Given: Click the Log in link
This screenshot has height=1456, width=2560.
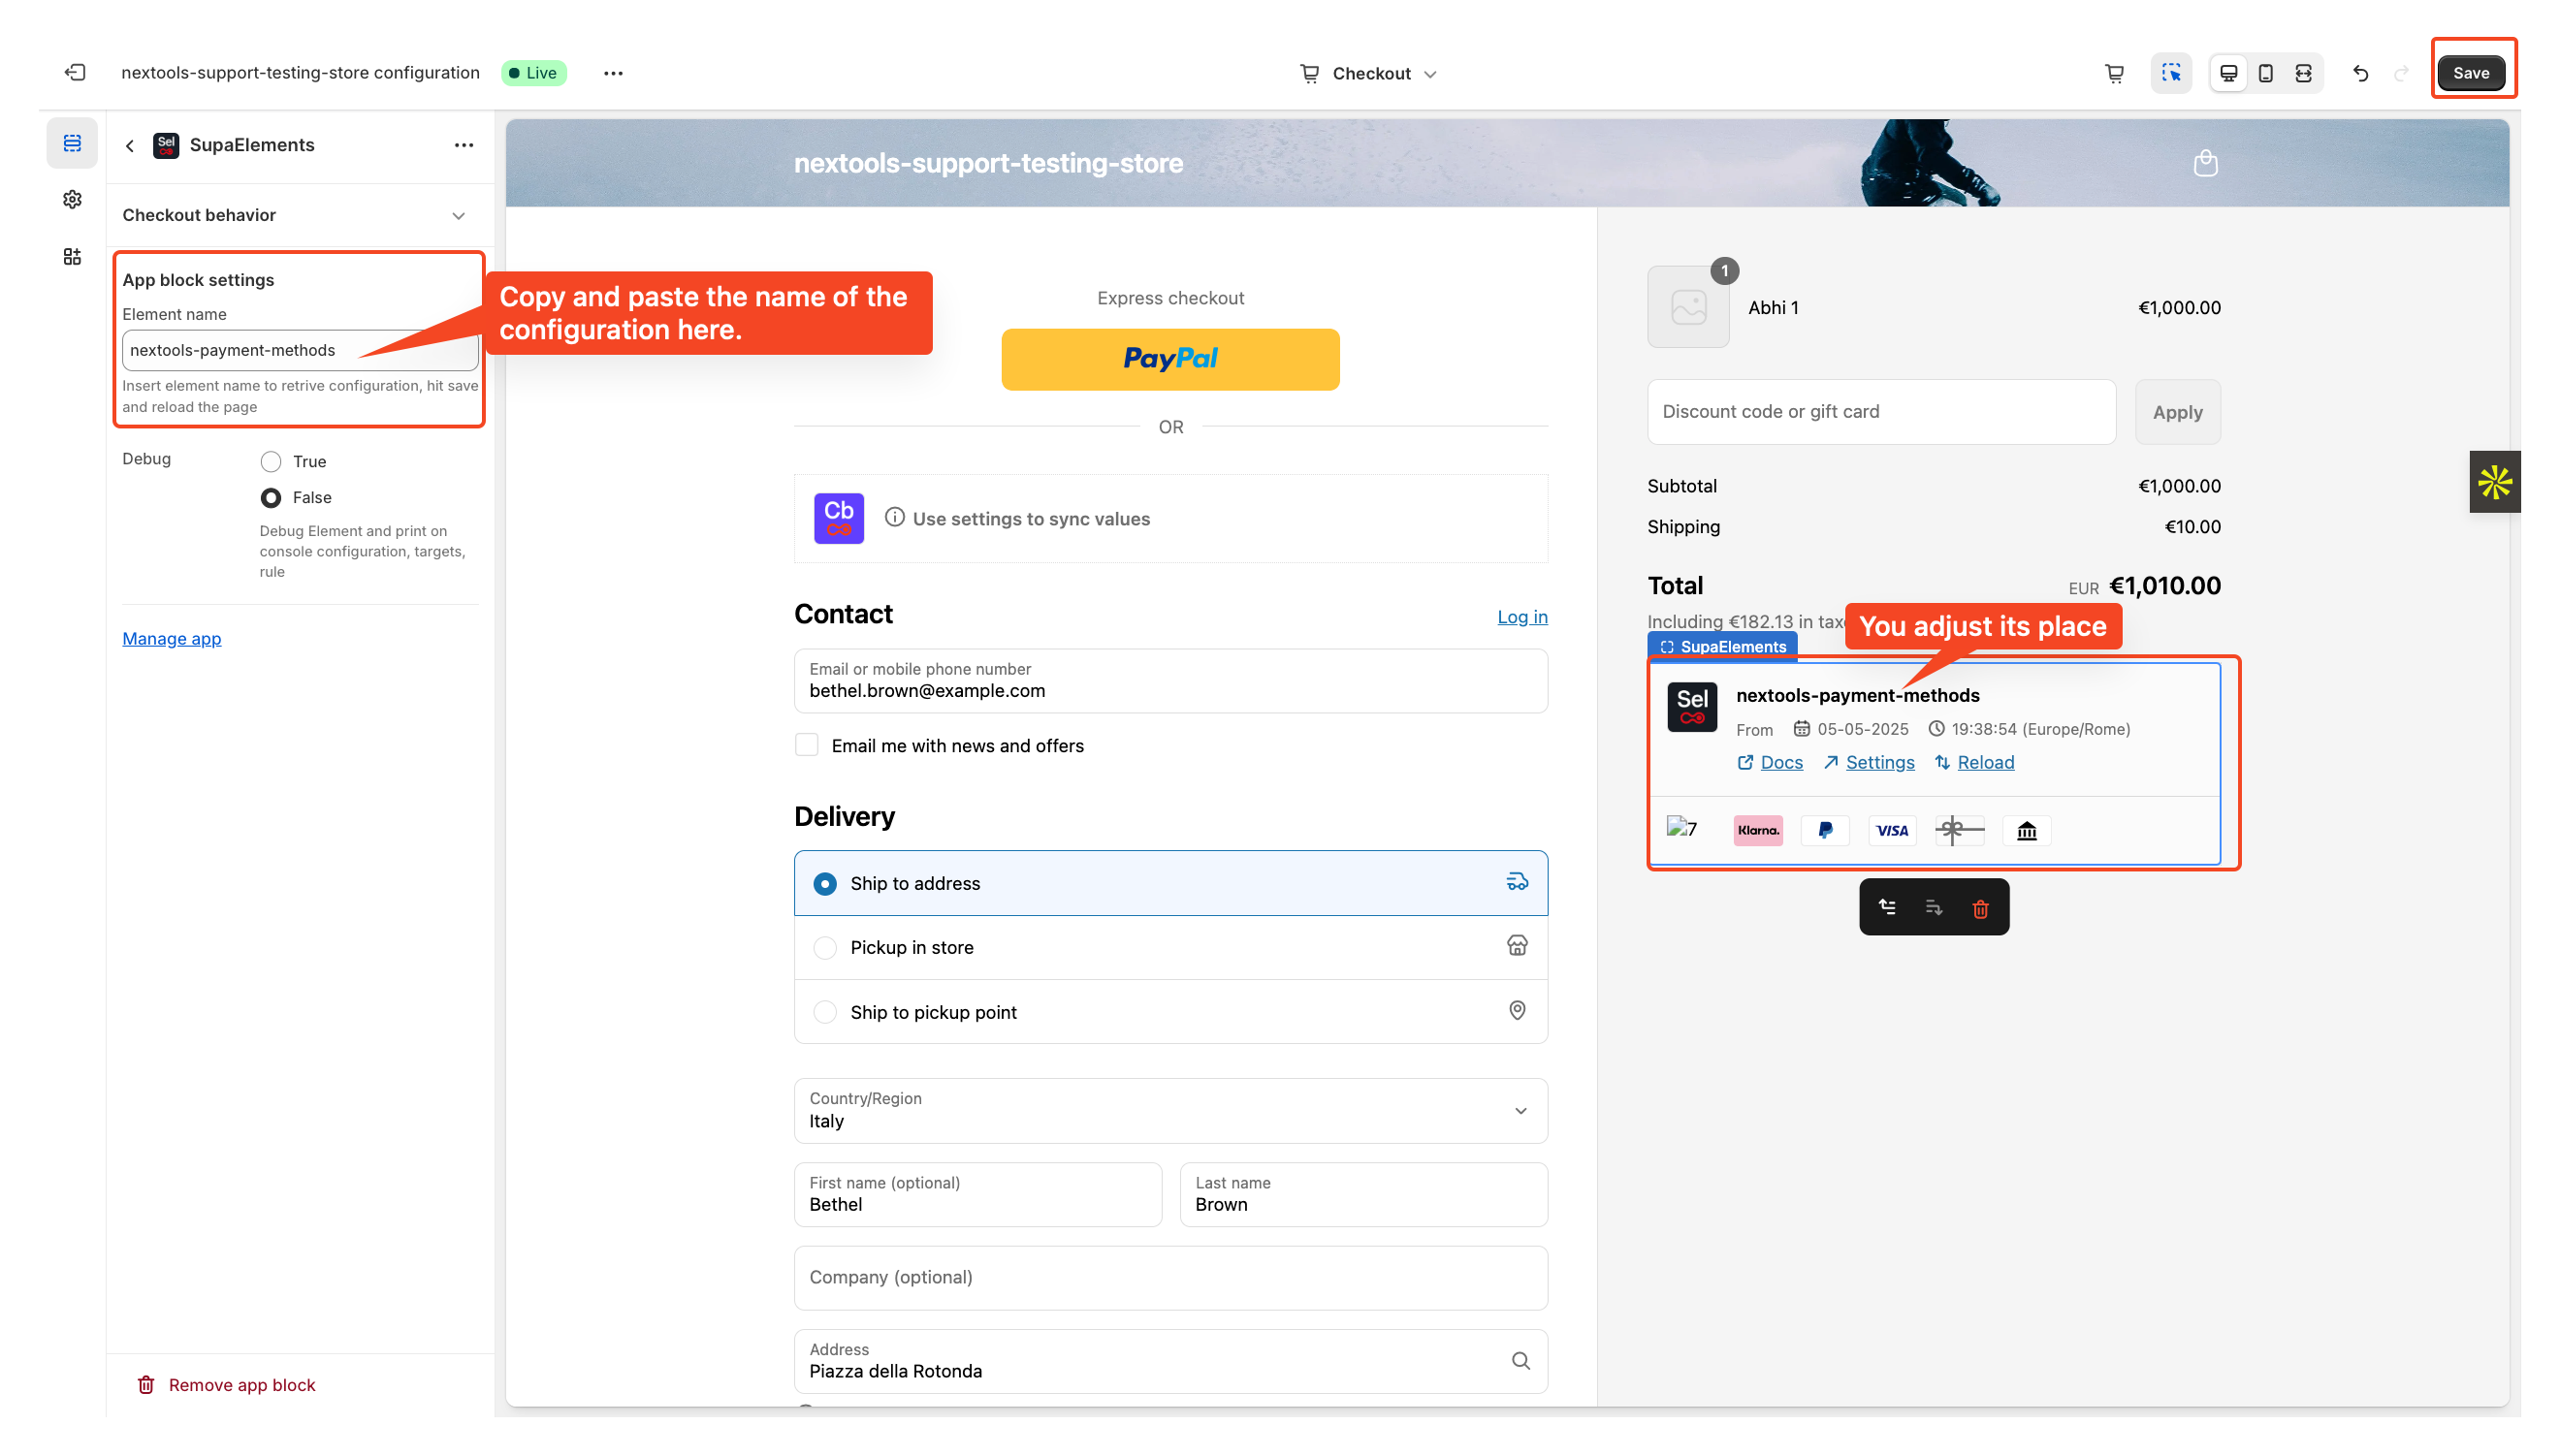Looking at the screenshot, I should (x=1522, y=617).
